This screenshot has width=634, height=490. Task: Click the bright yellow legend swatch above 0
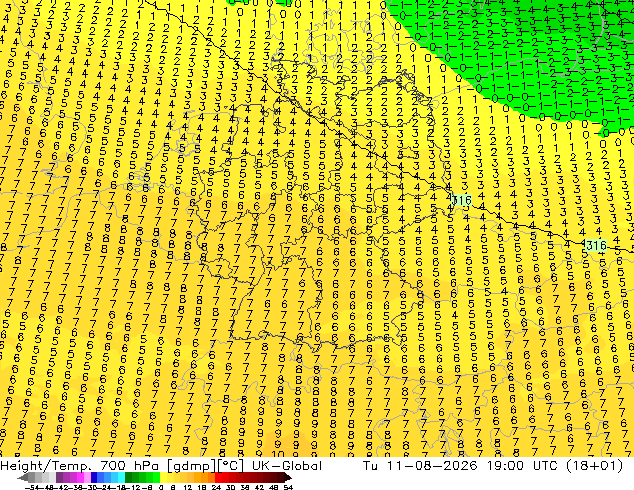pos(163,478)
